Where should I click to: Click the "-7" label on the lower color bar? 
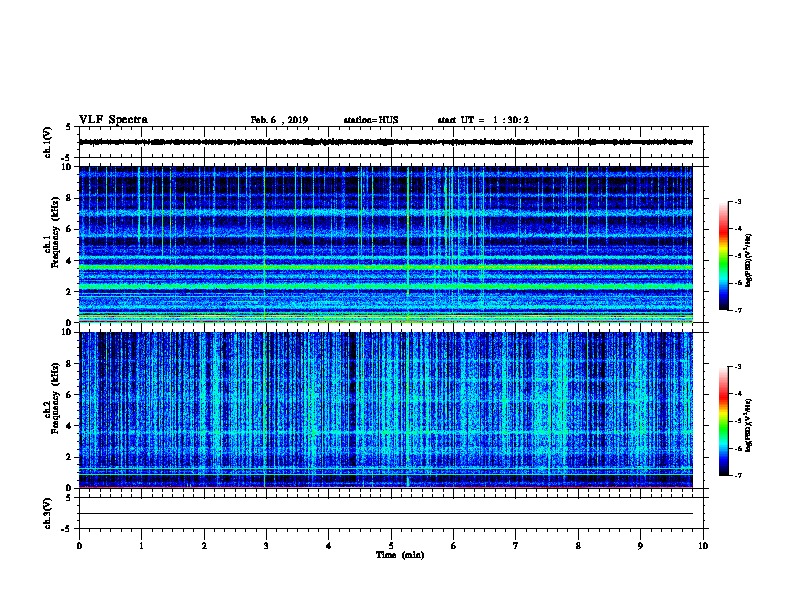(737, 475)
